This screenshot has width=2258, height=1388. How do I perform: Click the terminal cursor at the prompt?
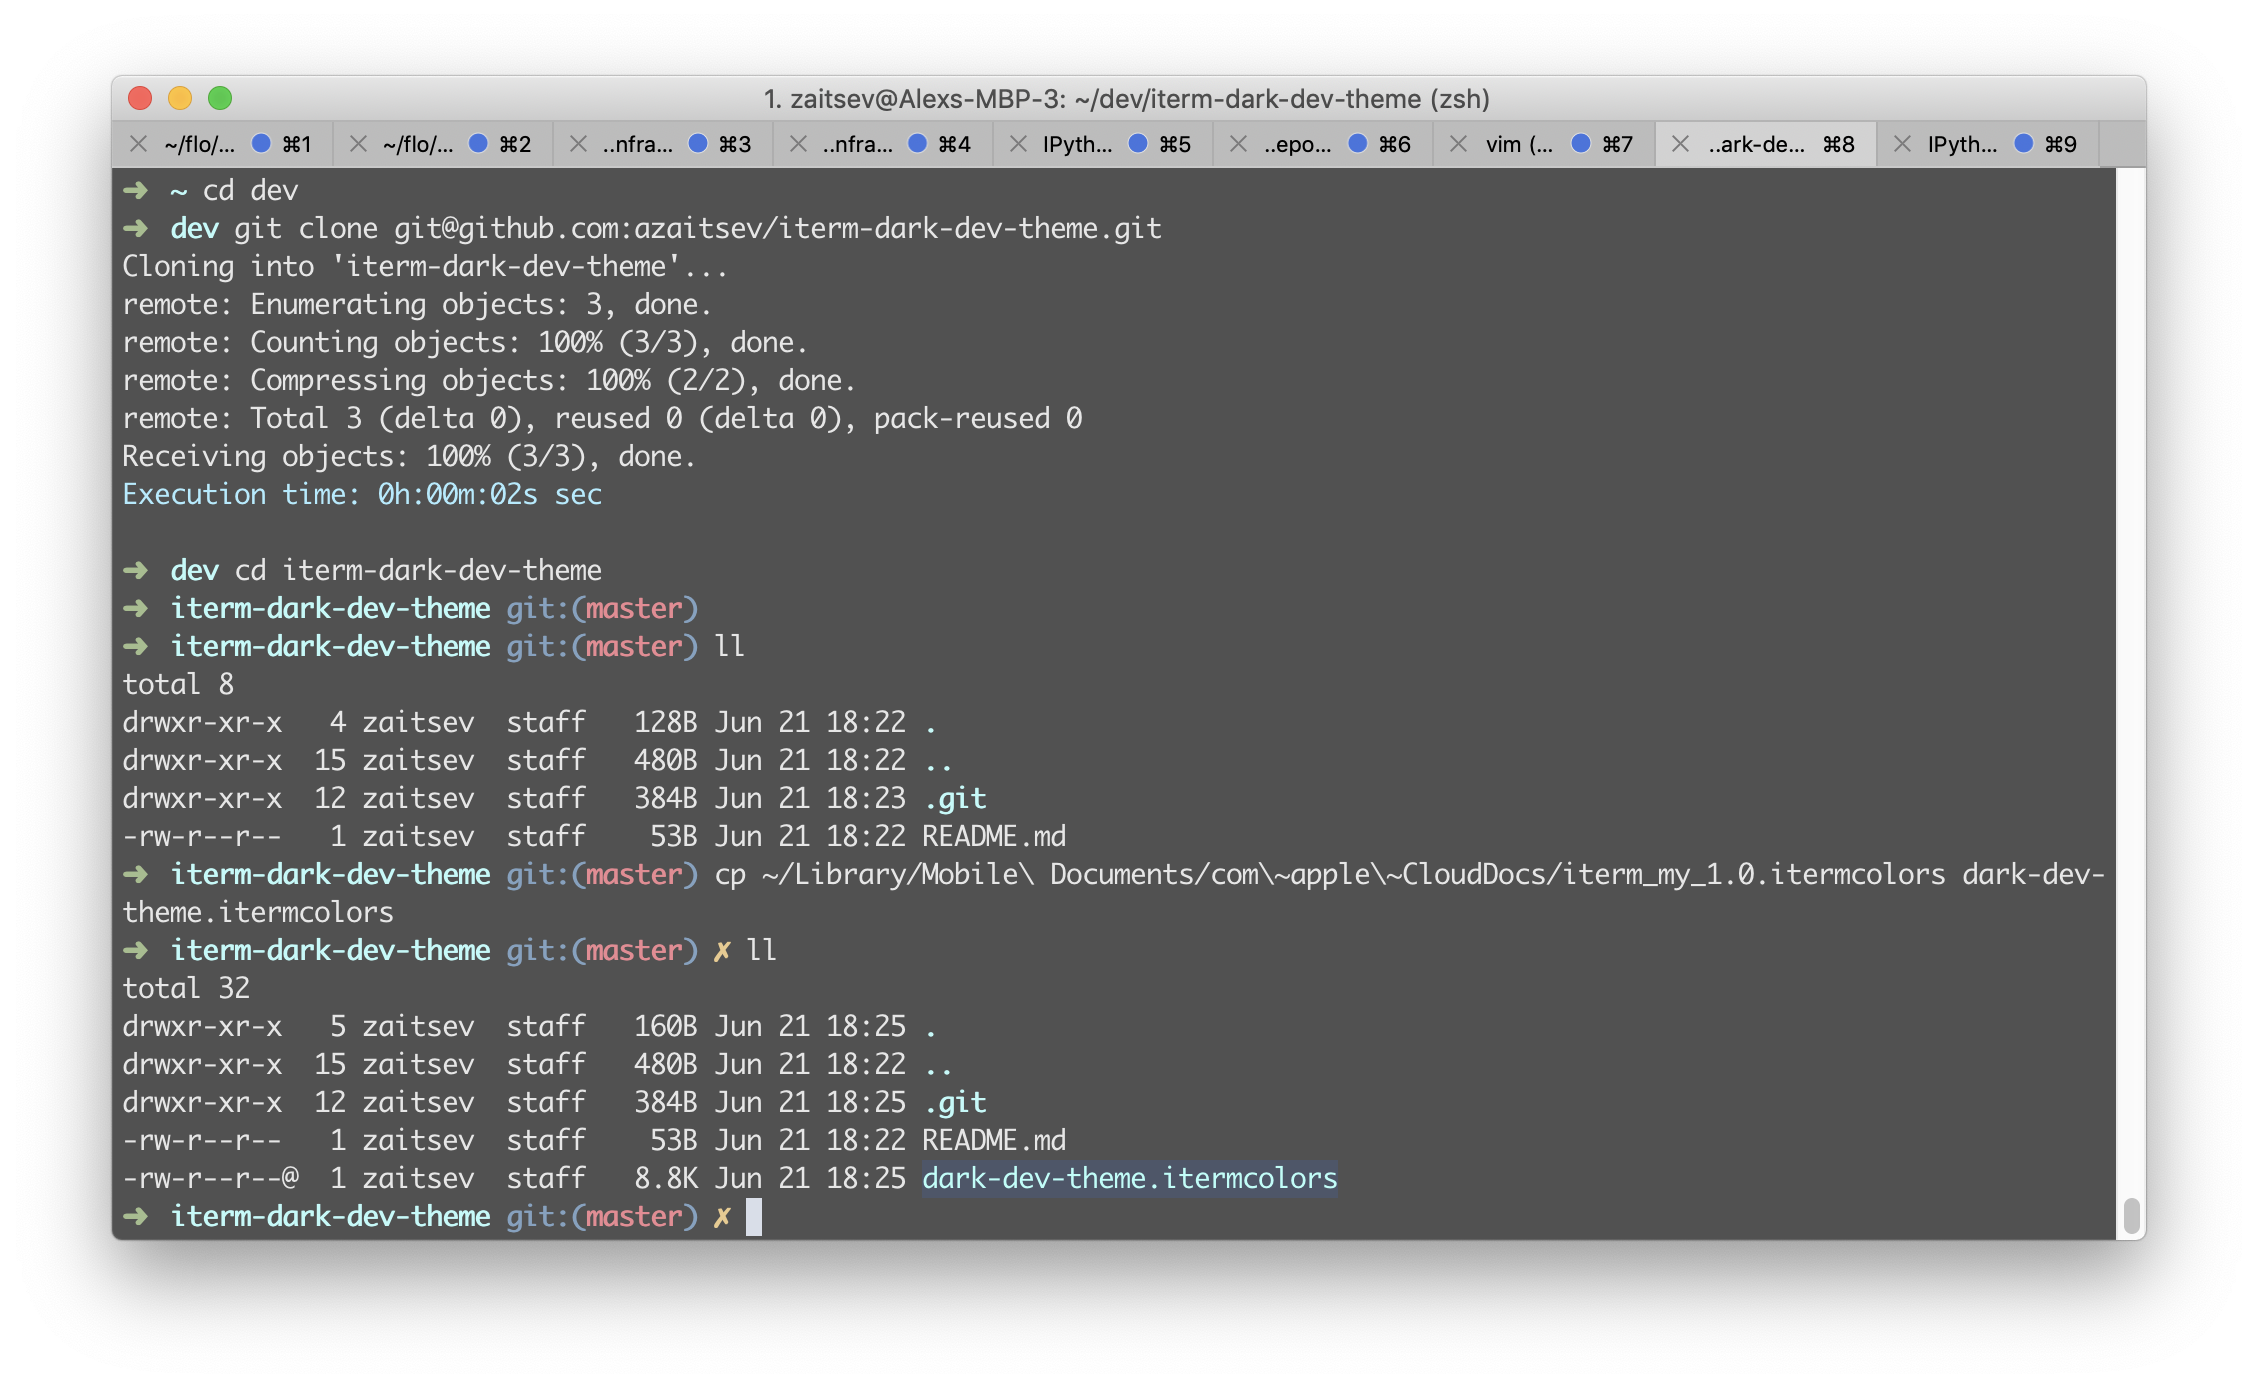[x=754, y=1217]
